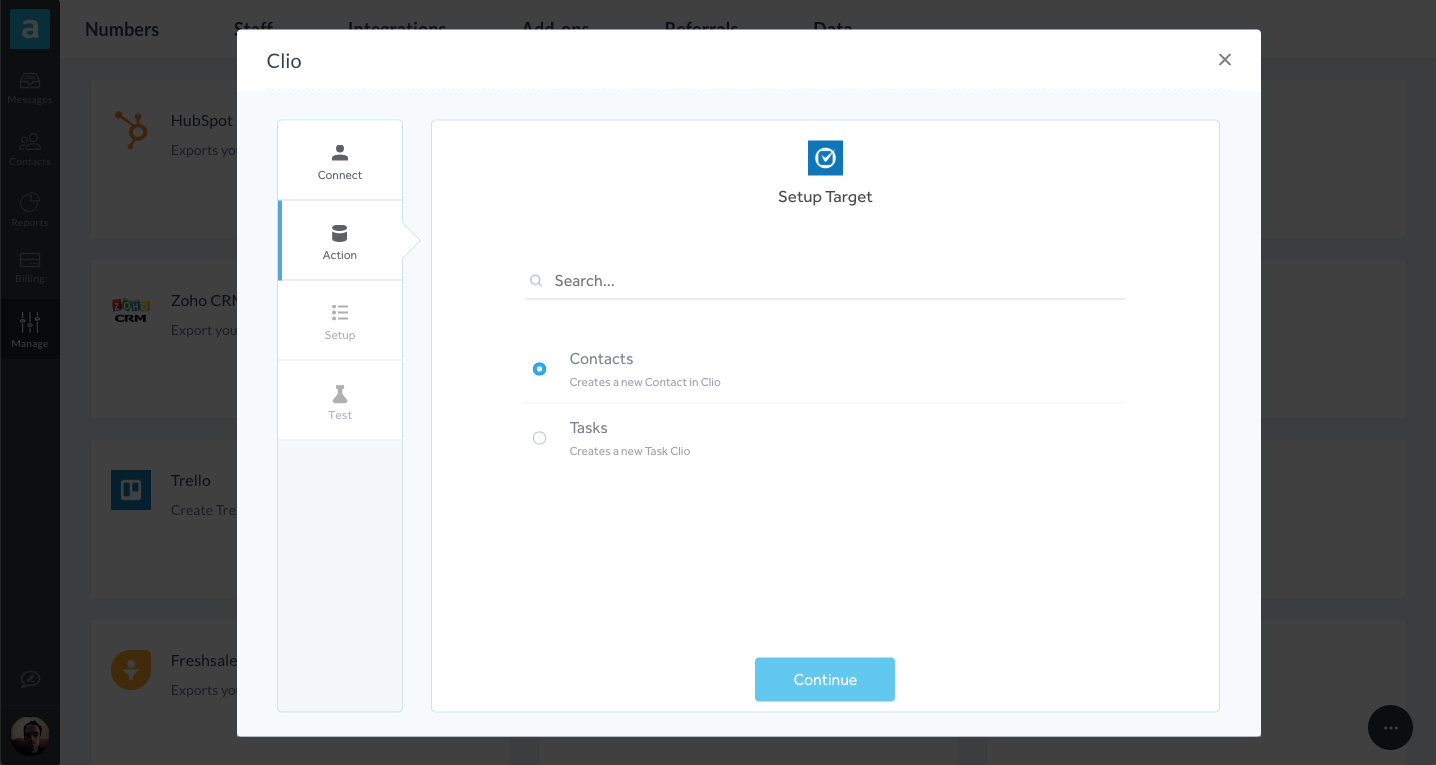Open the Setup step tab
Screen dimensions: 1436x765
tap(340, 321)
